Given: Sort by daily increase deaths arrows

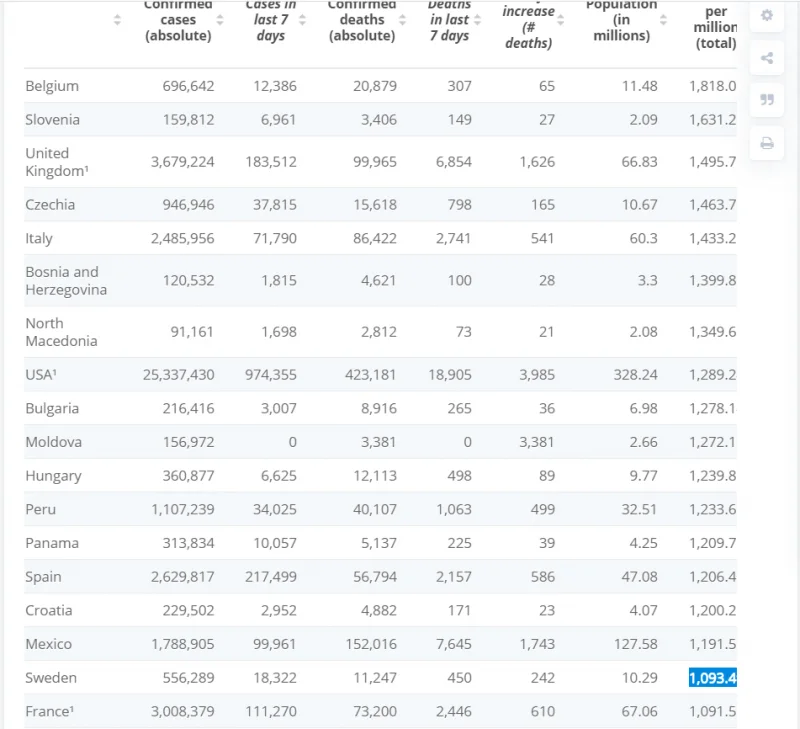Looking at the screenshot, I should (560, 20).
